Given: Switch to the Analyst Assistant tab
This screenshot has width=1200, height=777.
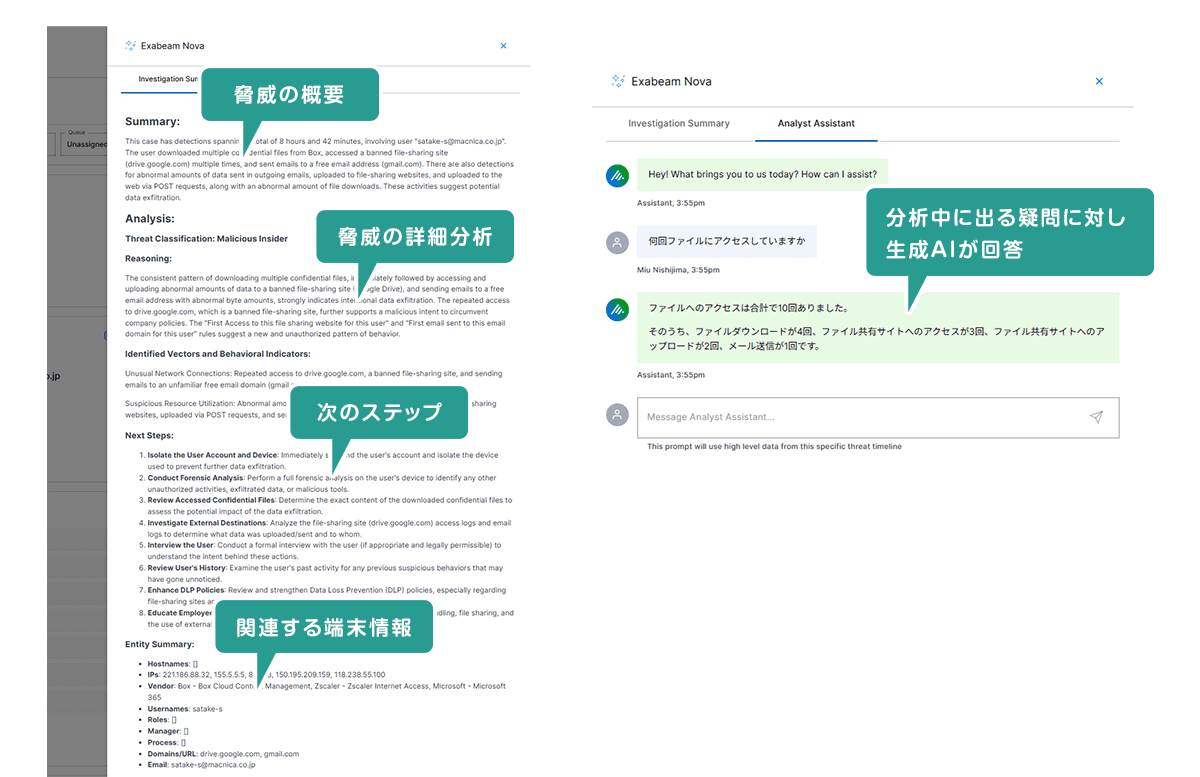Looking at the screenshot, I should tap(816, 123).
